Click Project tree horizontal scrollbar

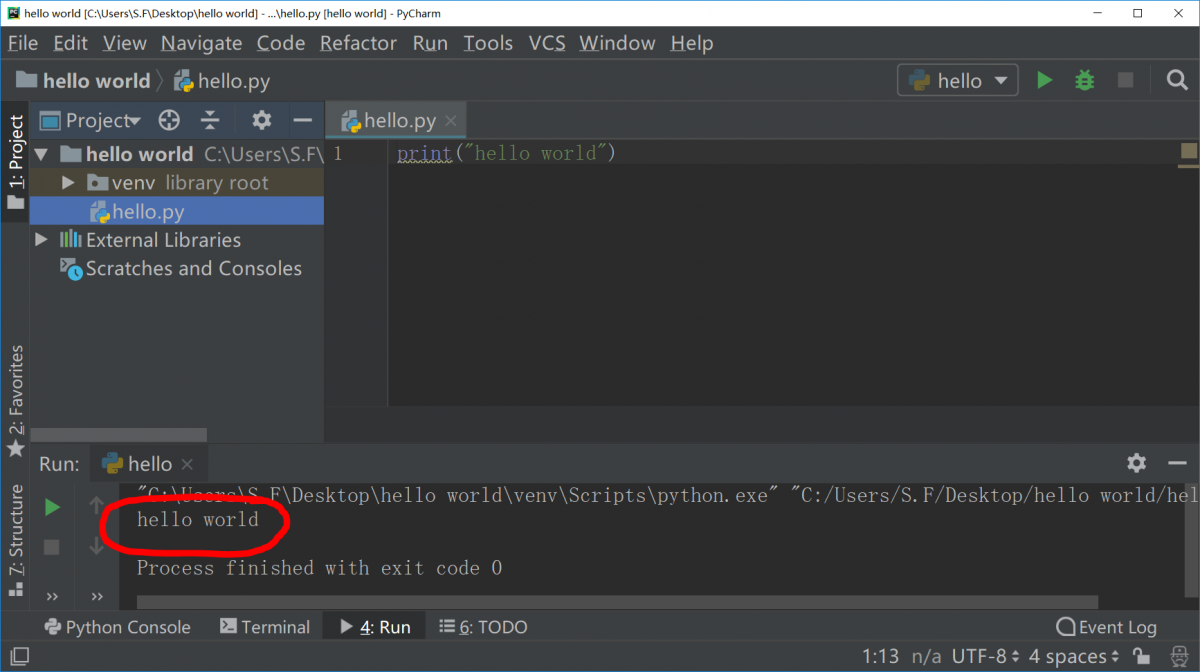tap(119, 436)
